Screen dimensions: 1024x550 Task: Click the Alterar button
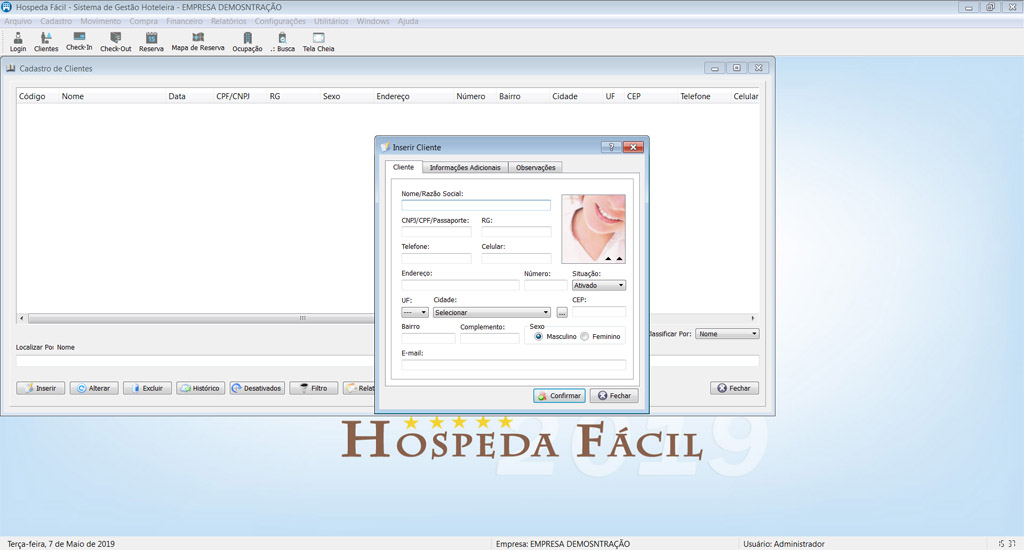pos(94,388)
